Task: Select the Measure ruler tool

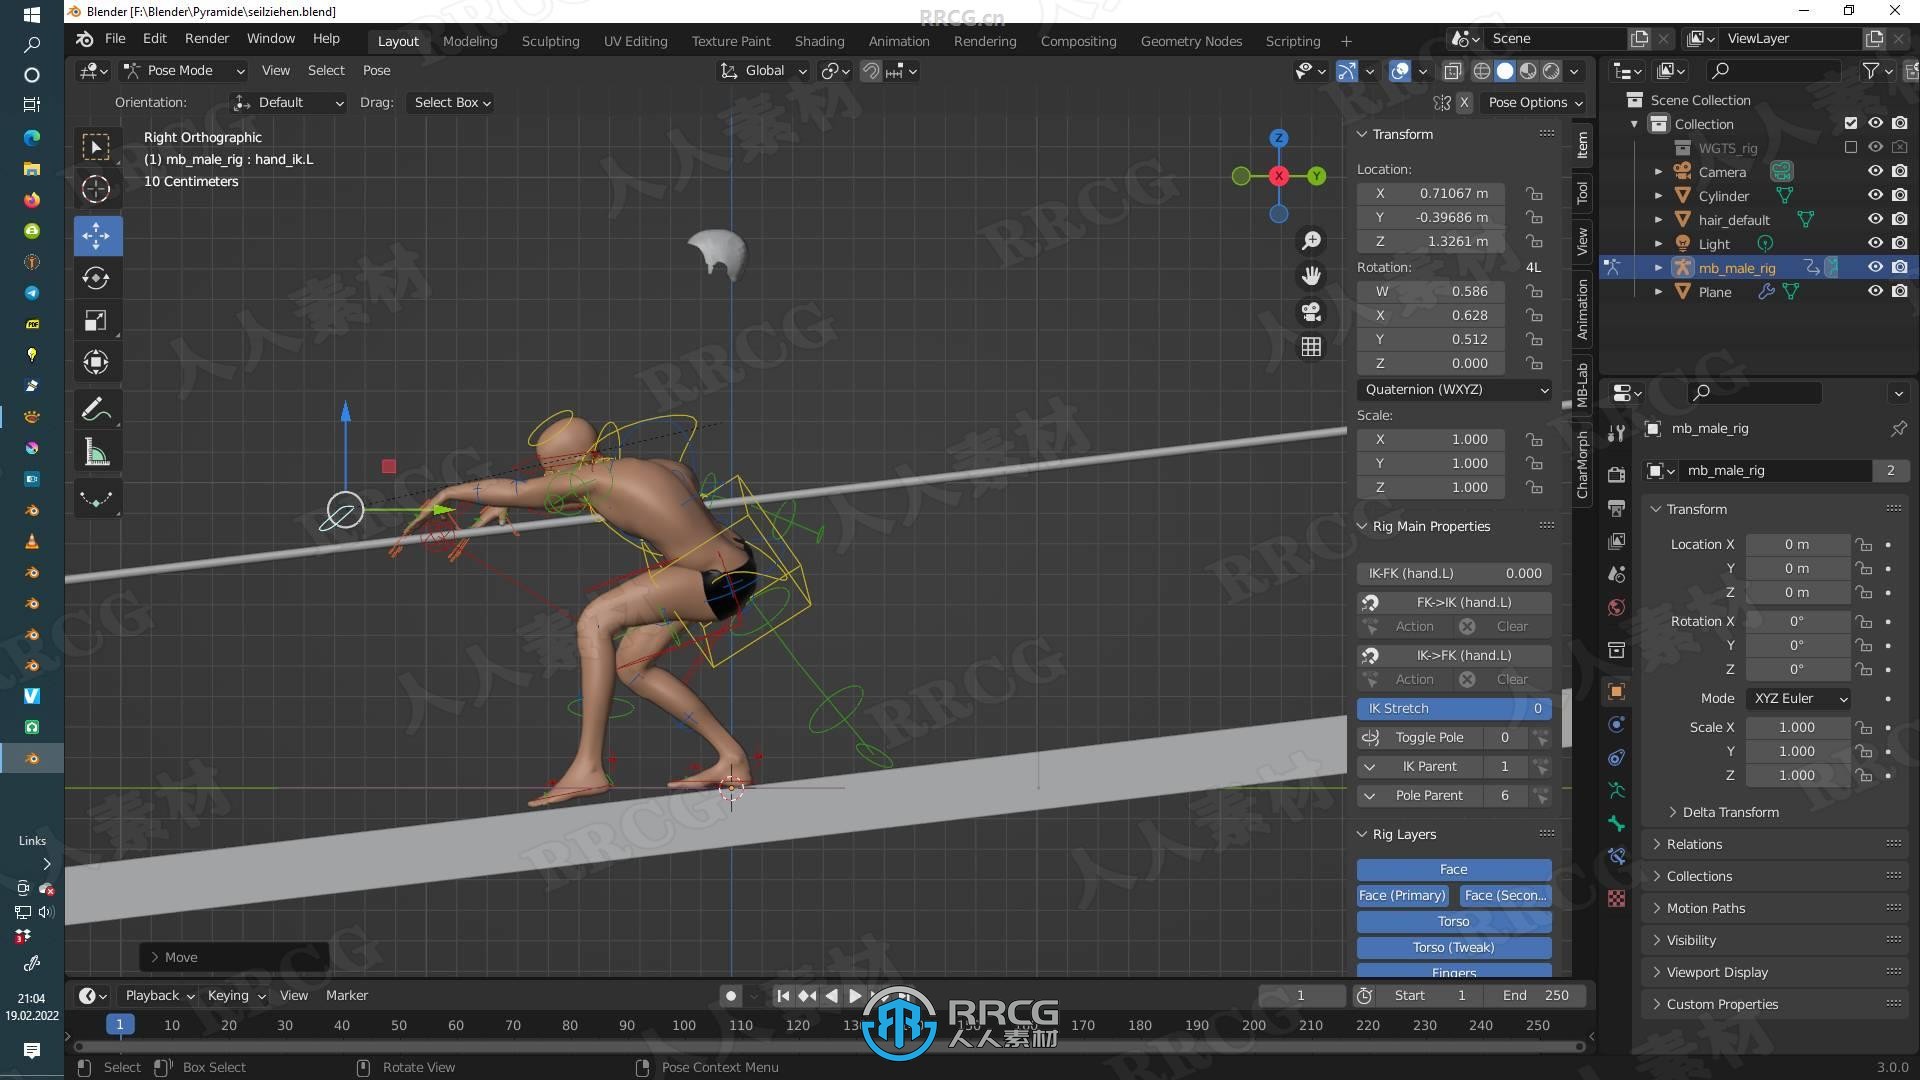Action: click(x=96, y=453)
